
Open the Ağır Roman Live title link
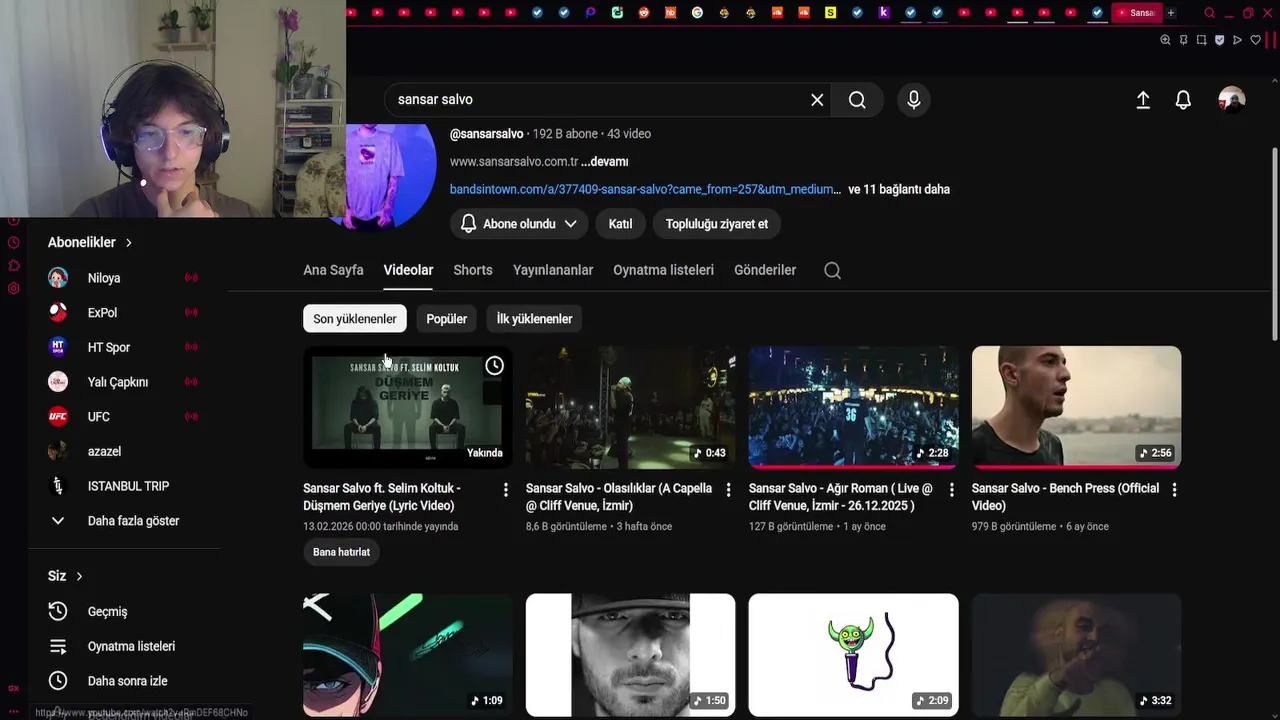tap(840, 497)
